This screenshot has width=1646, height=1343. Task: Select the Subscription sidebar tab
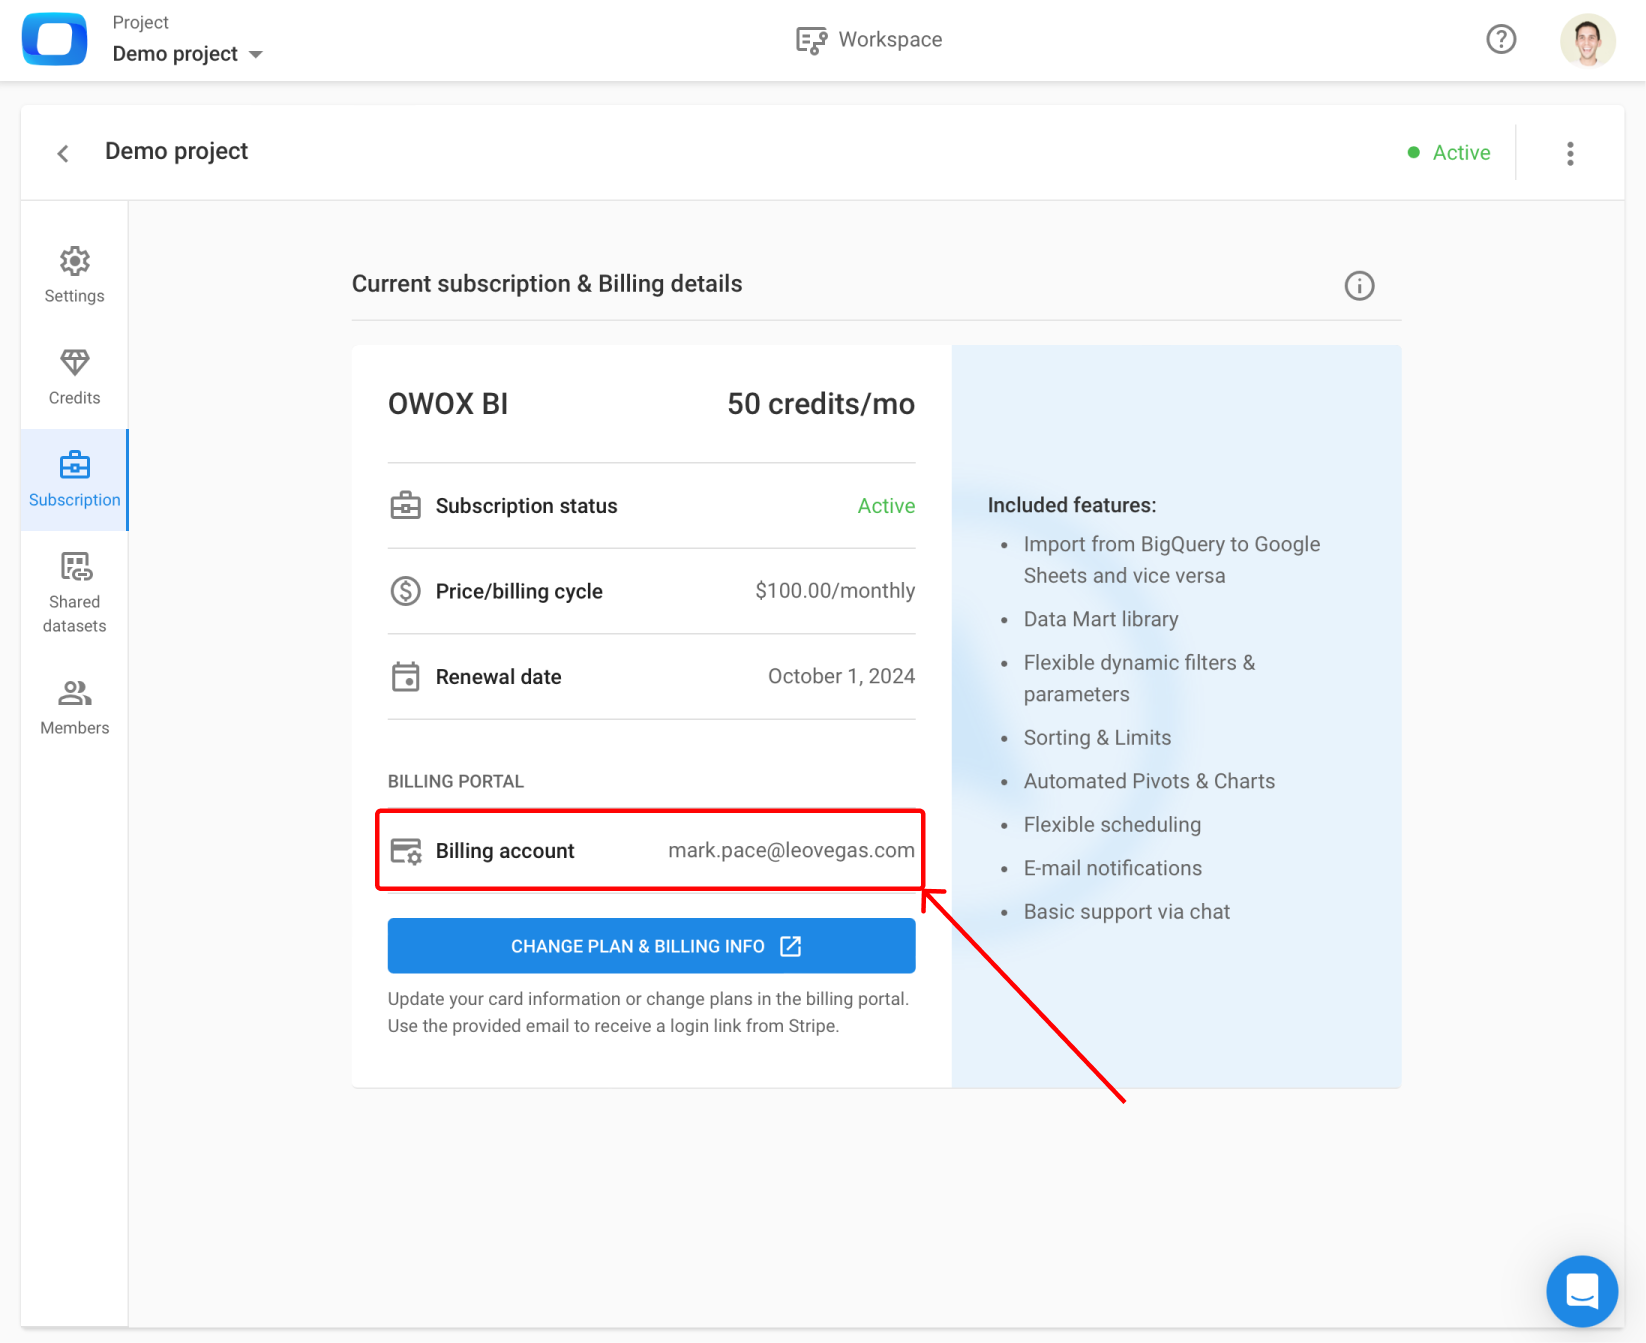click(x=75, y=480)
